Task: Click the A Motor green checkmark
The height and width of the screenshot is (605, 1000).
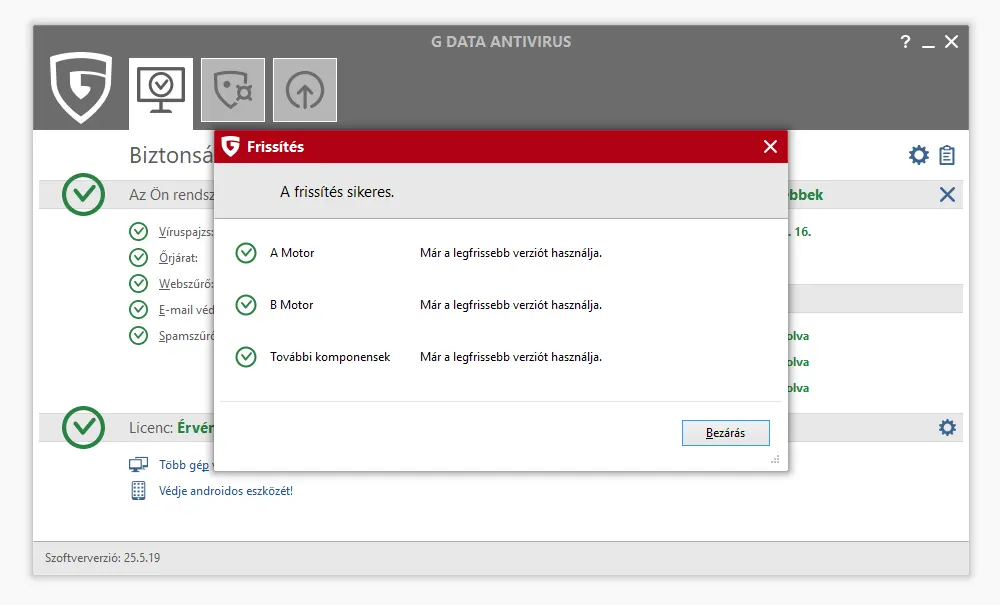Action: pos(246,253)
